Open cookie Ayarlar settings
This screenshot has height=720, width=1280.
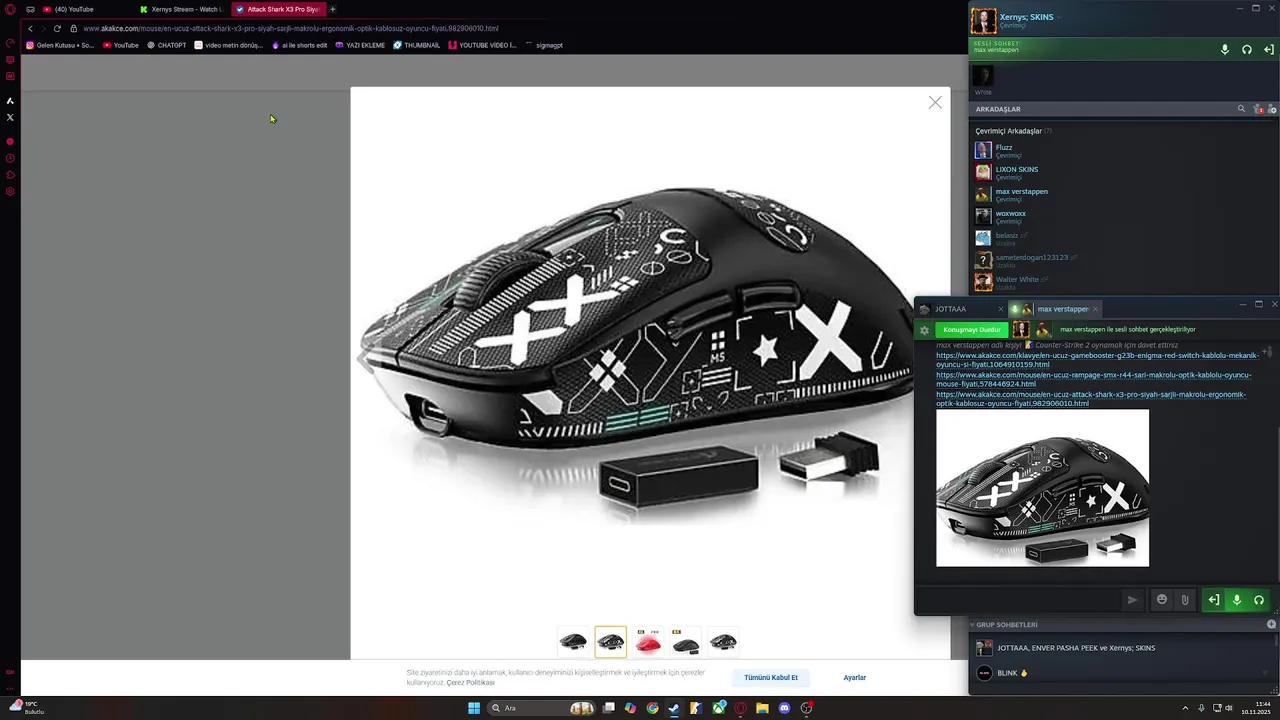[x=855, y=677]
